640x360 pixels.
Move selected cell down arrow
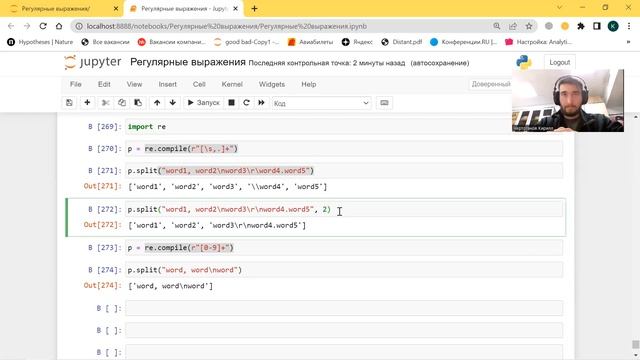173,103
